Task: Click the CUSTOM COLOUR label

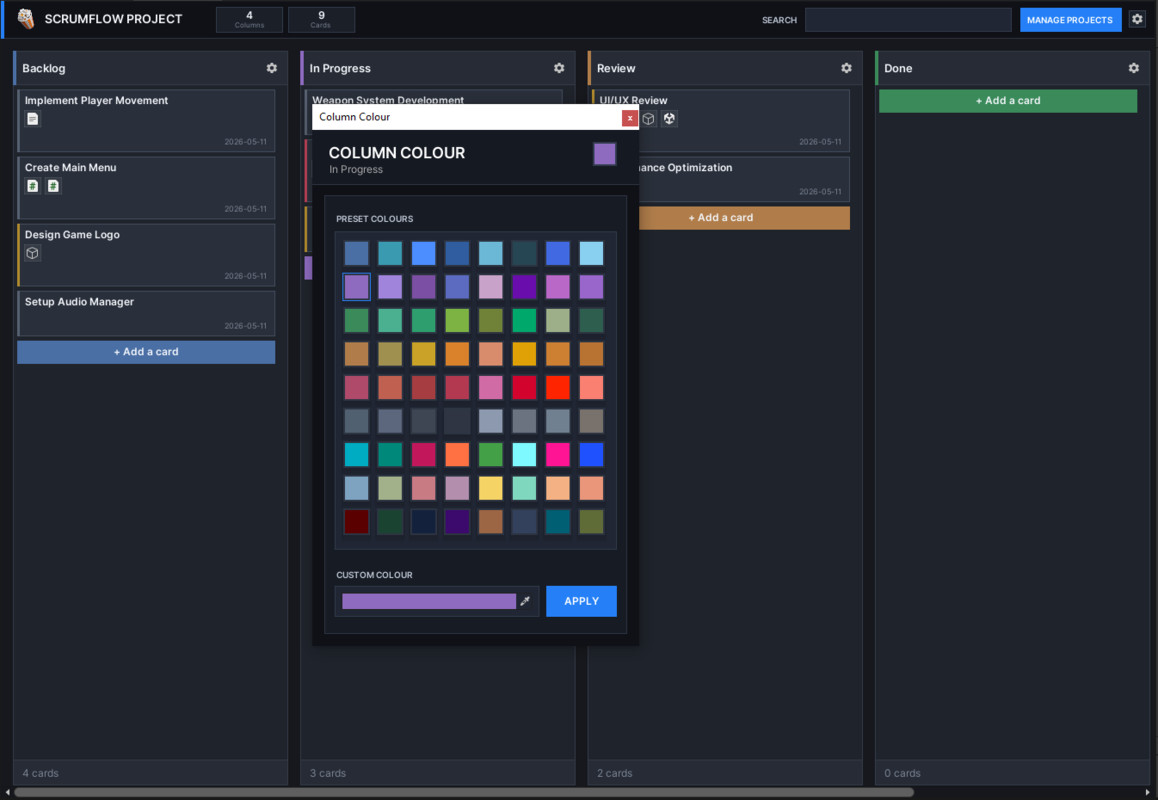Action: [374, 575]
